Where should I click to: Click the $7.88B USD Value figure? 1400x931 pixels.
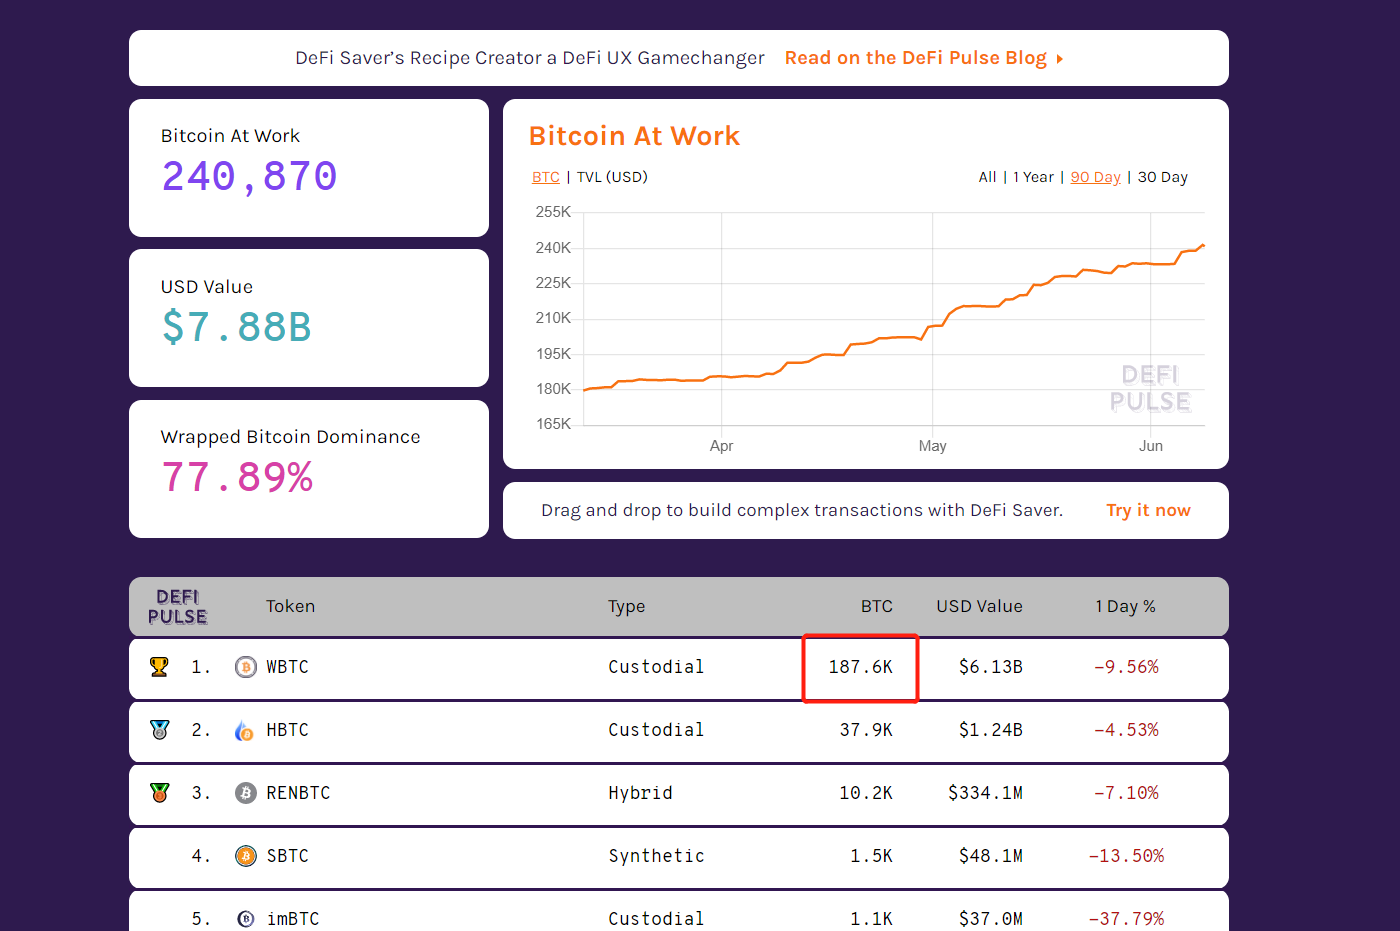237,328
